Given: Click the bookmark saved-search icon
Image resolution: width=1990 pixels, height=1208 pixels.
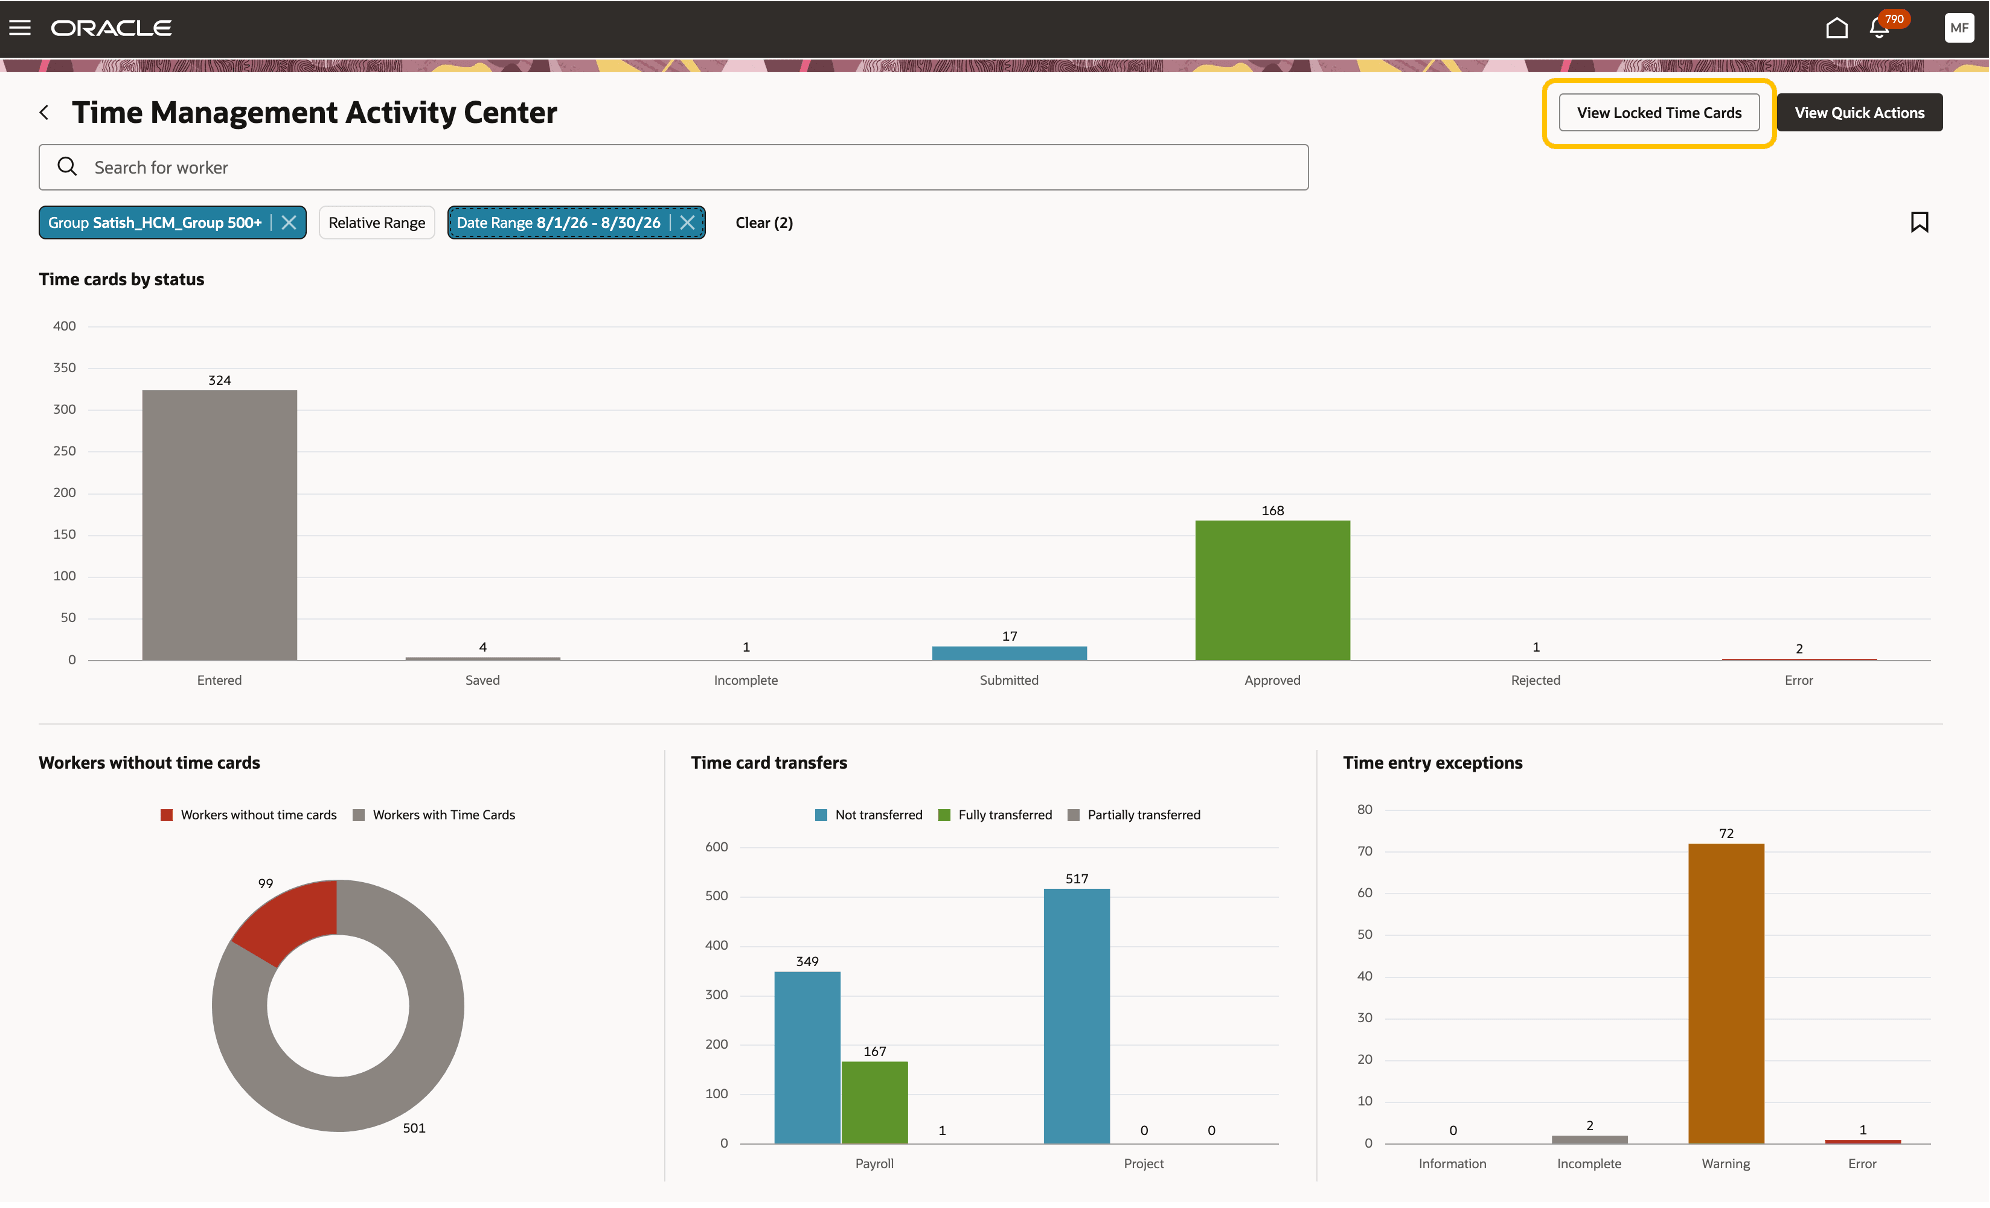Looking at the screenshot, I should [1919, 222].
